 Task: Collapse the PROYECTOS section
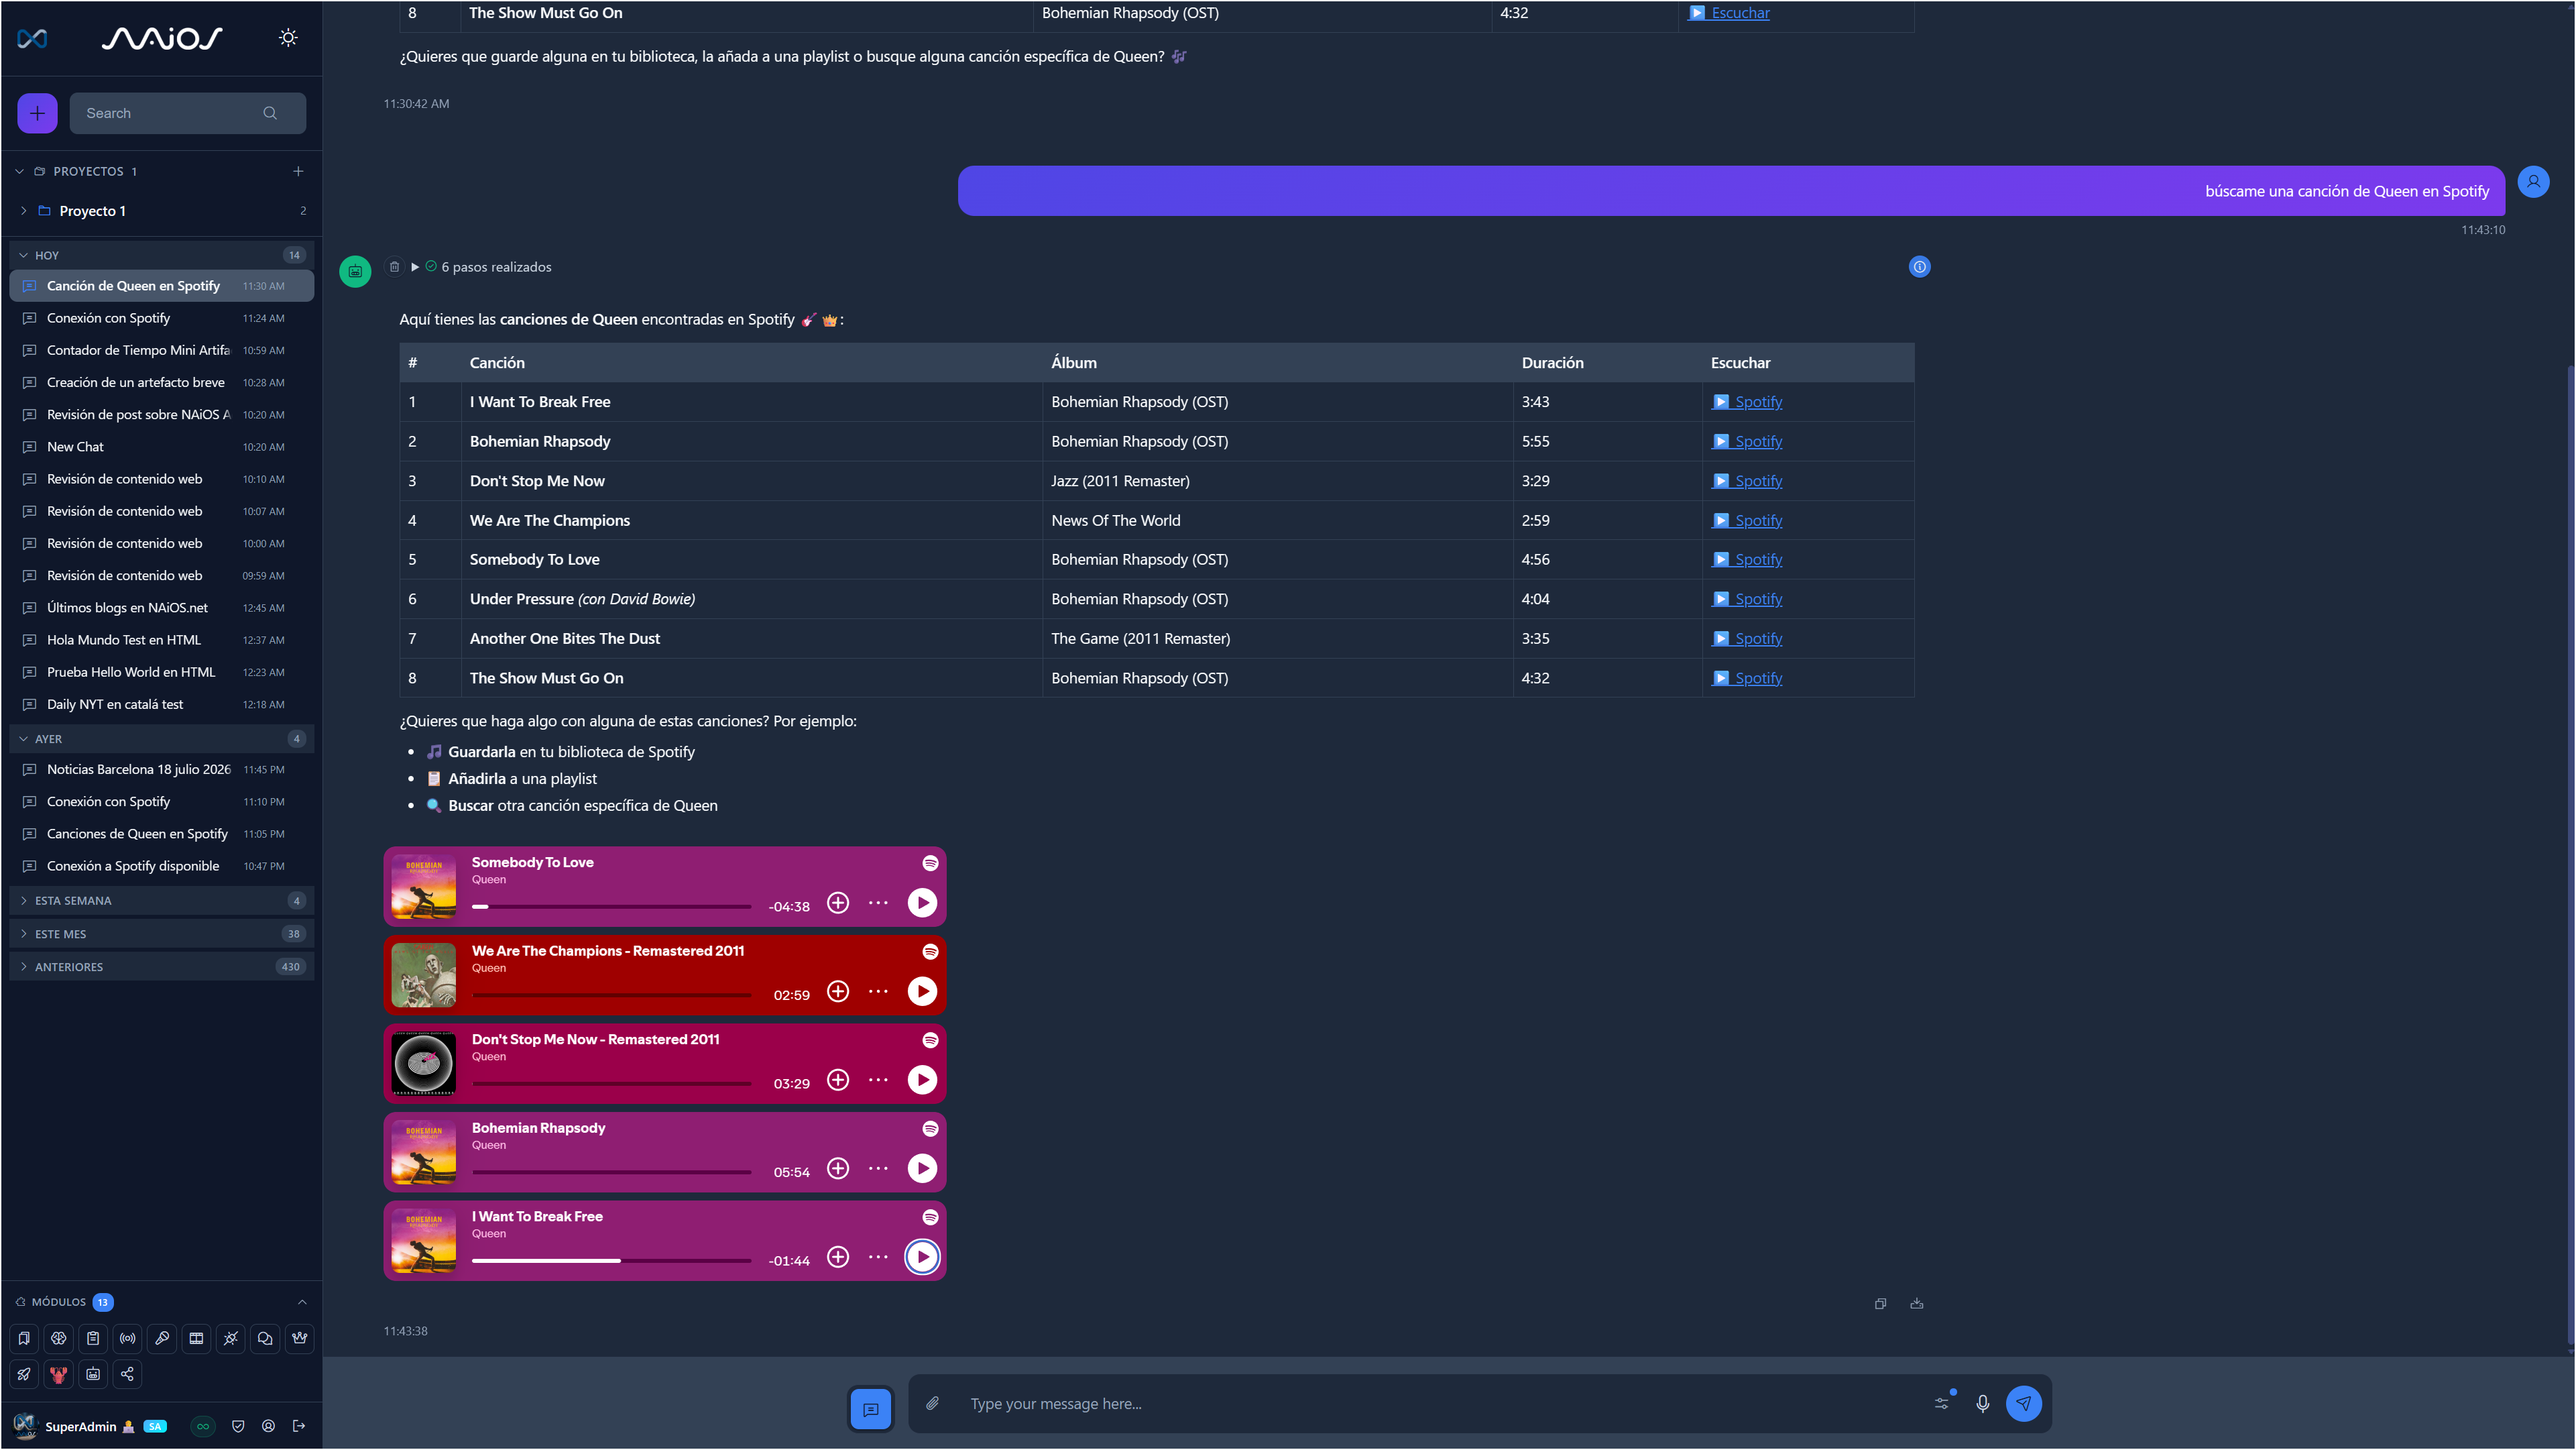pyautogui.click(x=20, y=171)
